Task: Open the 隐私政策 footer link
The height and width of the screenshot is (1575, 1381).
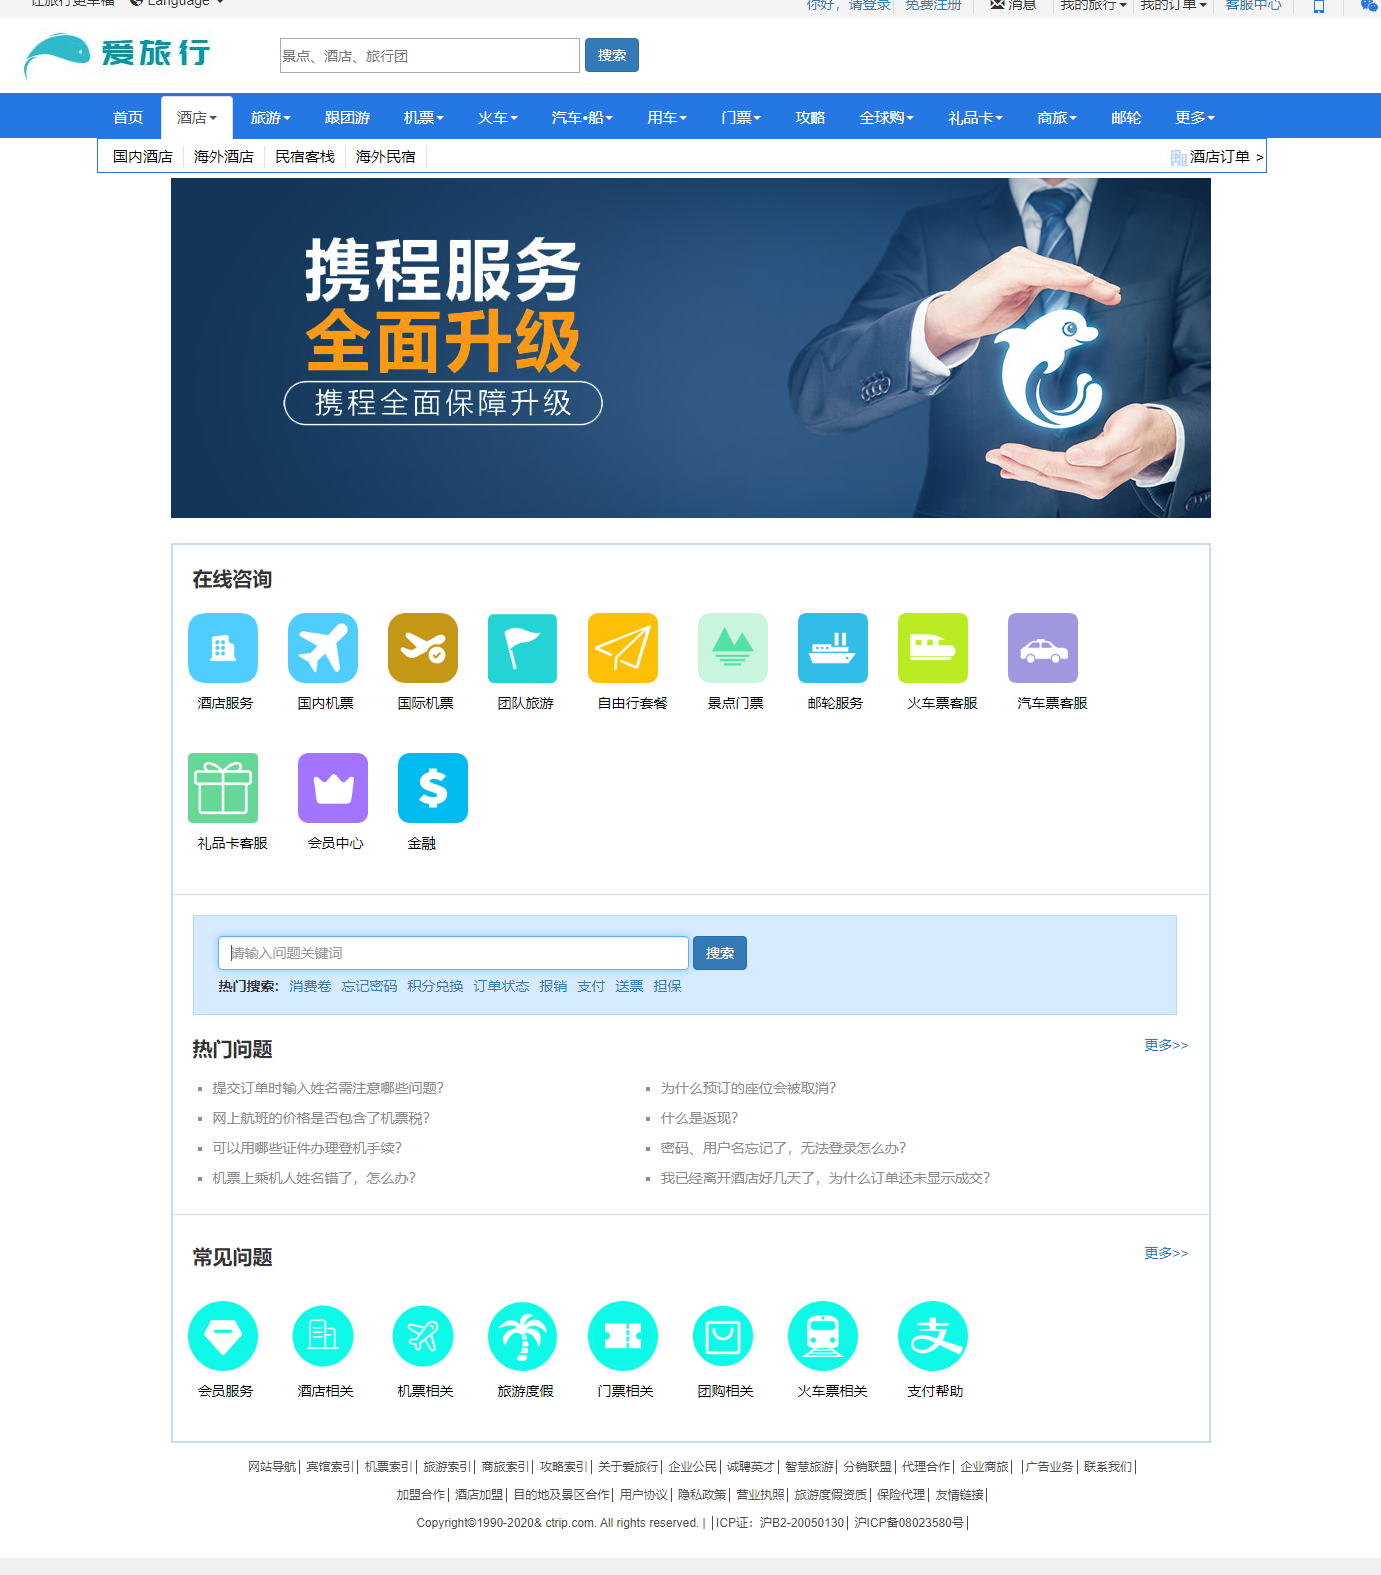Action: pos(702,1495)
